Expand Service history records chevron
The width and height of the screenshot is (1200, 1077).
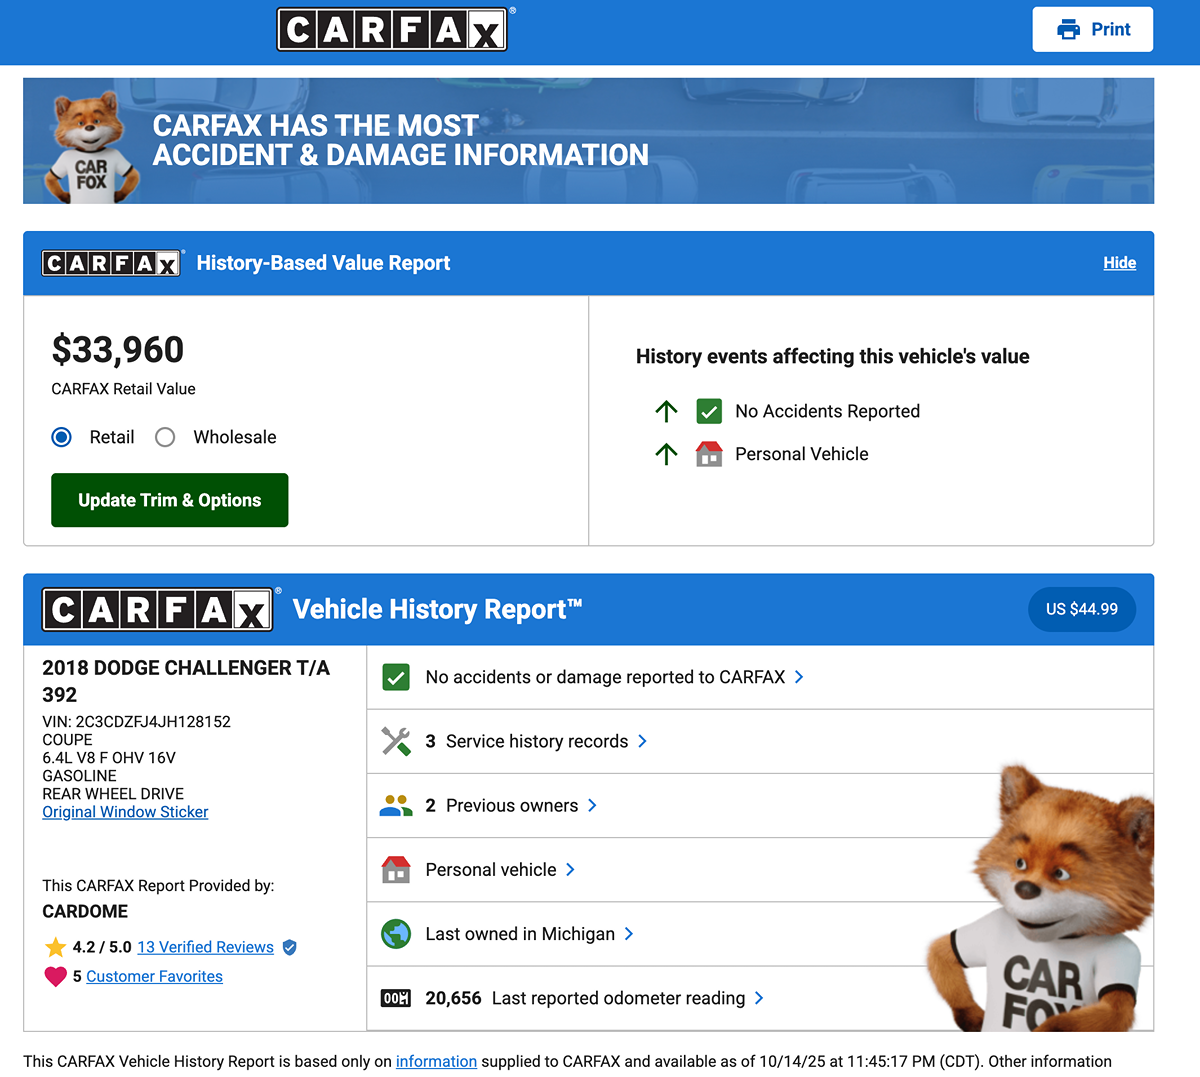coord(642,741)
